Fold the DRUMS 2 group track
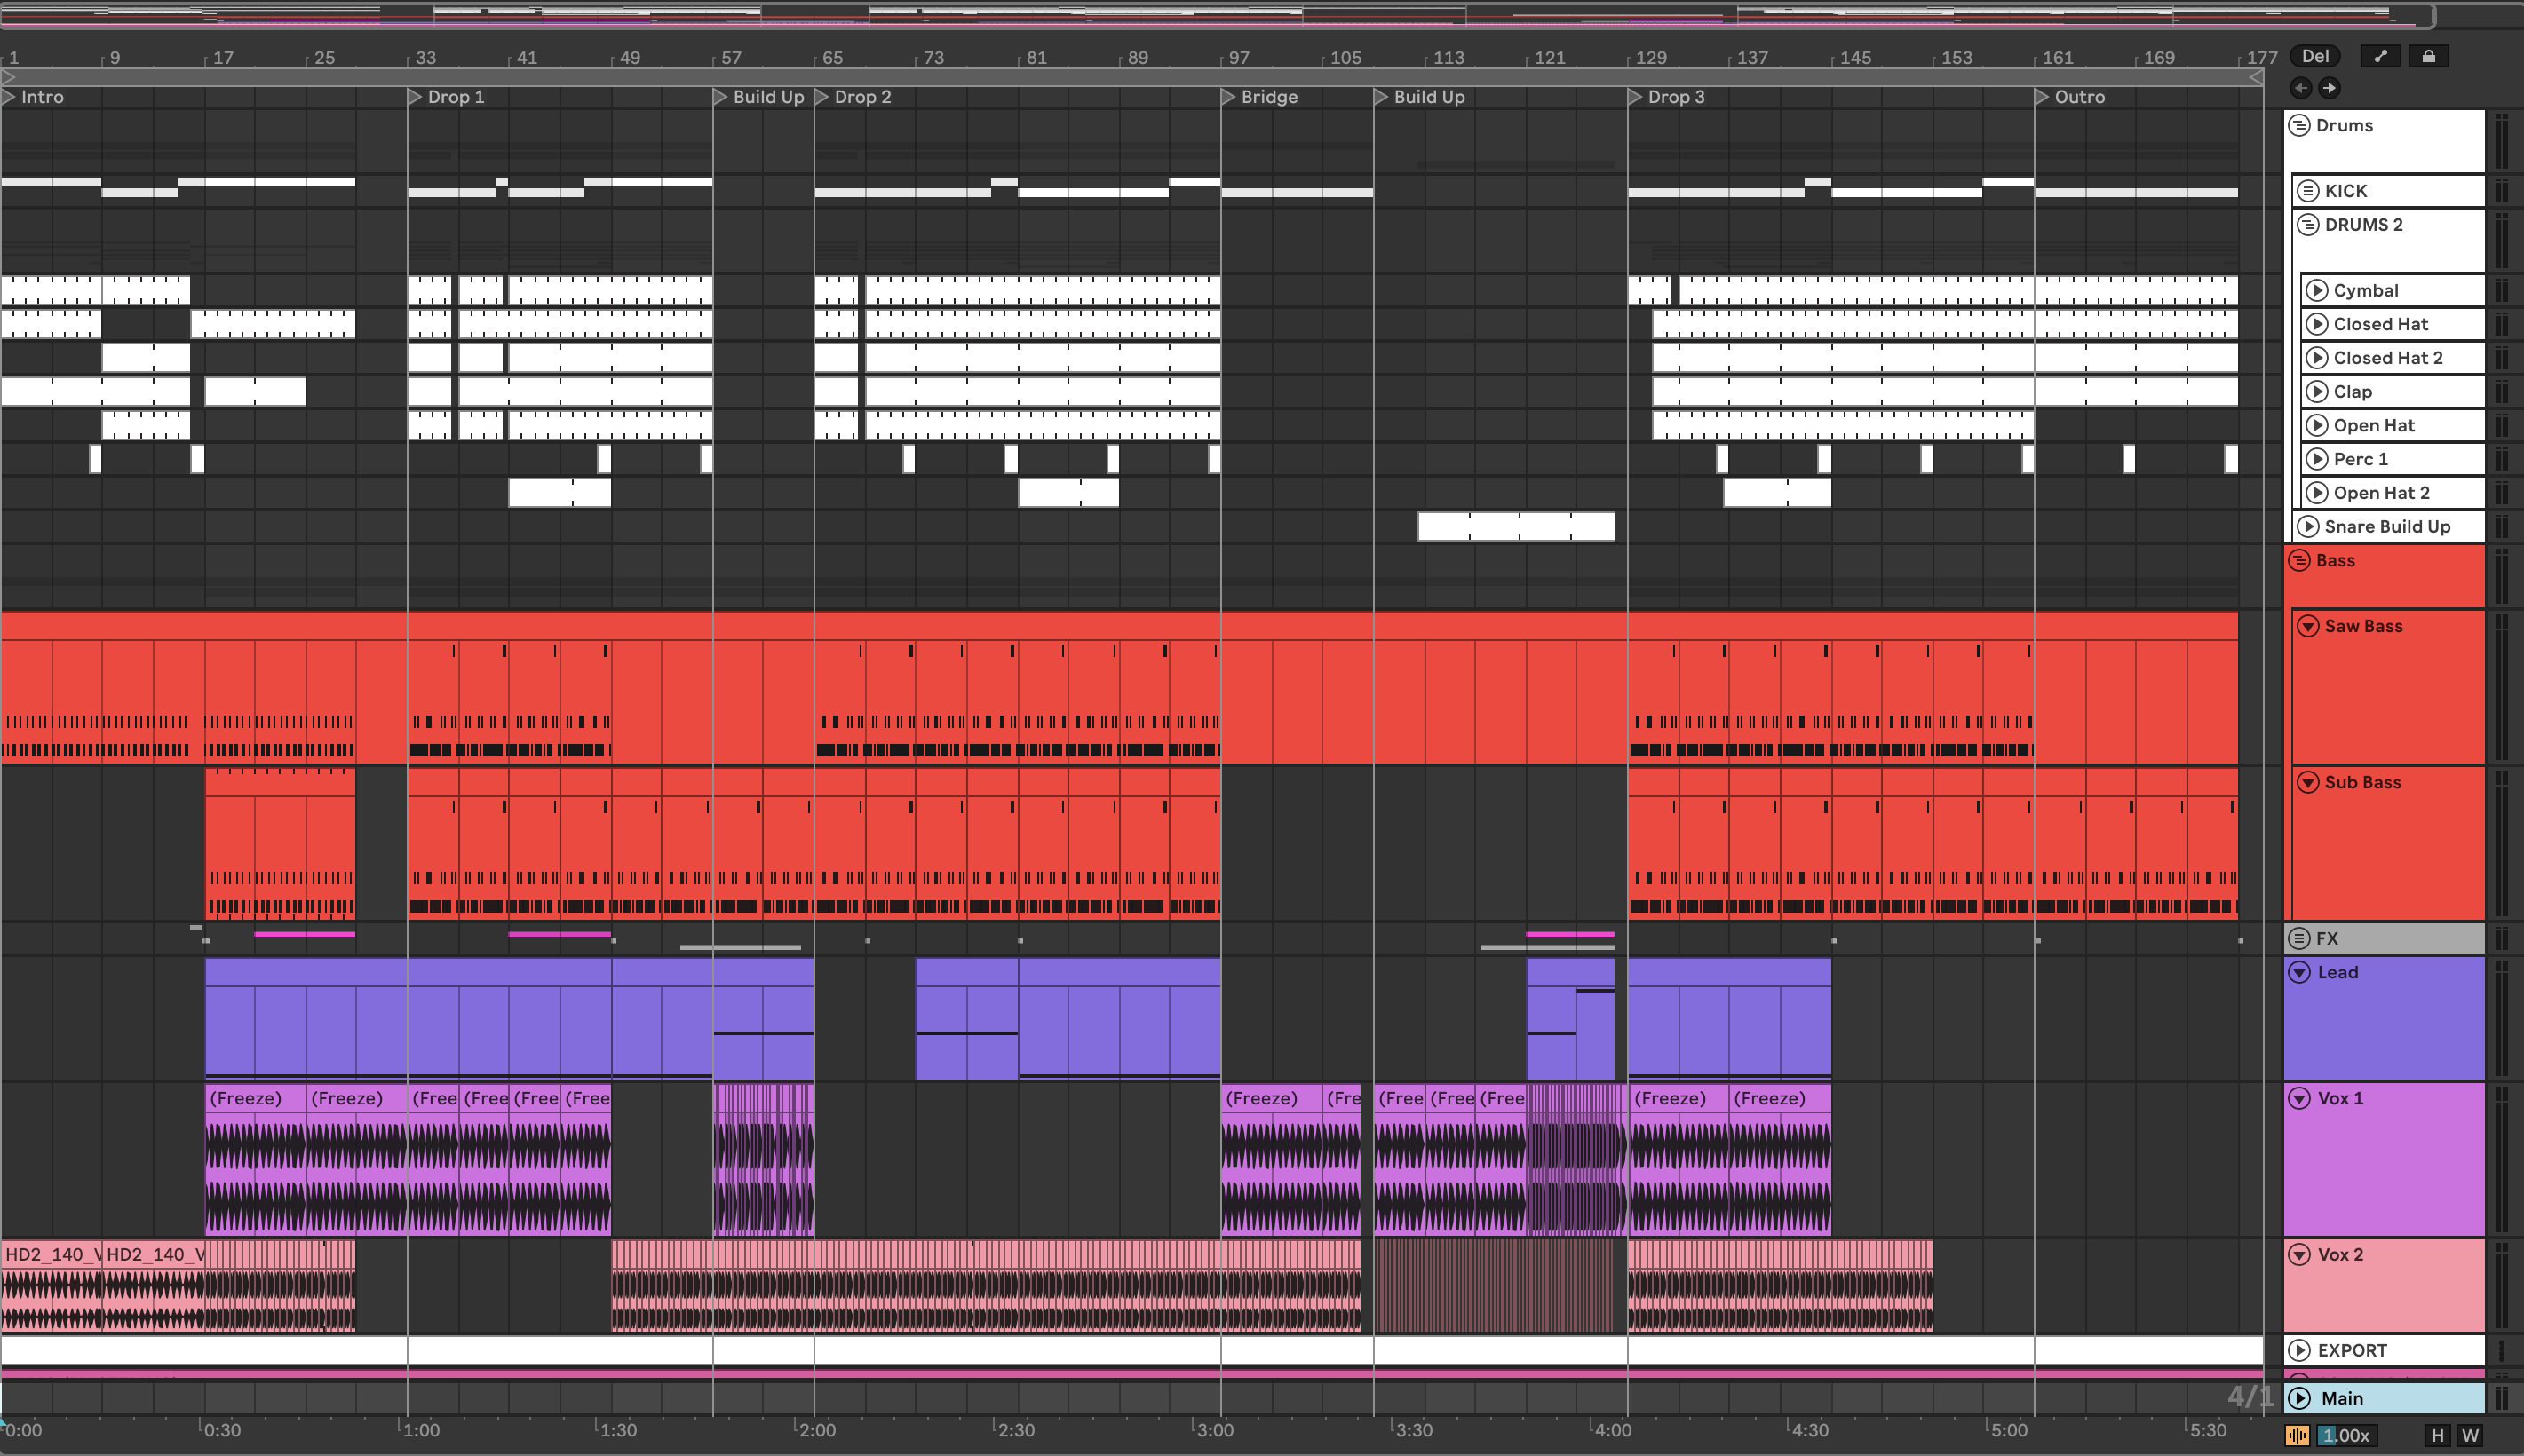 (2308, 224)
